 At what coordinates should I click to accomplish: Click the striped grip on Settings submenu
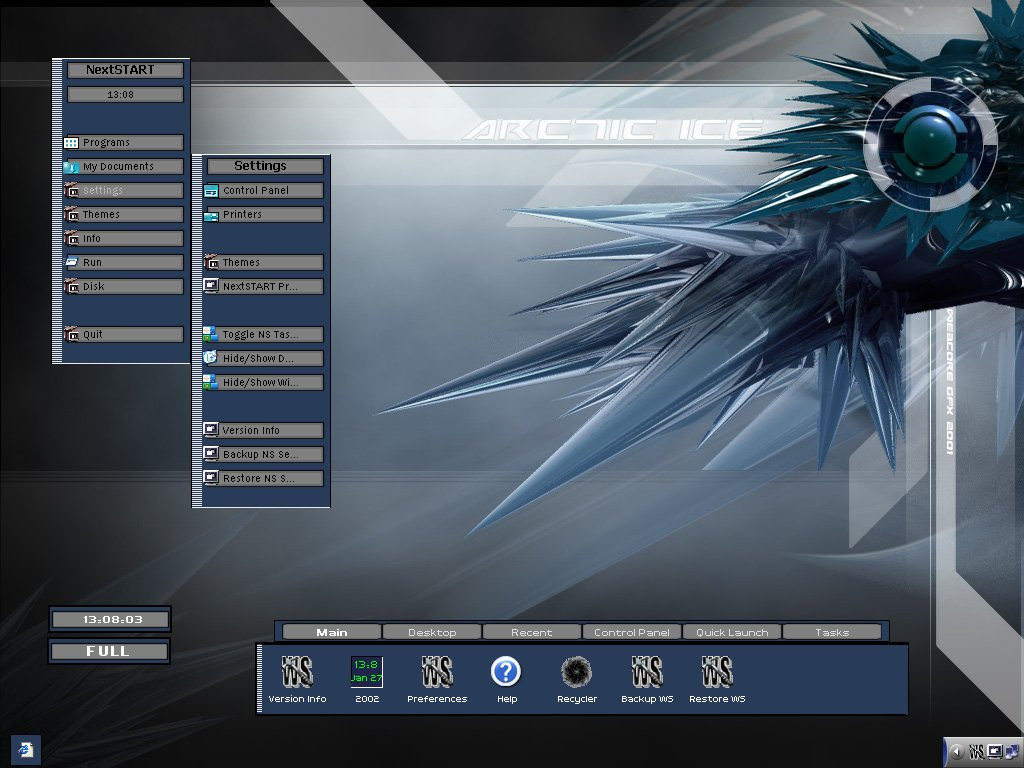pos(197,331)
